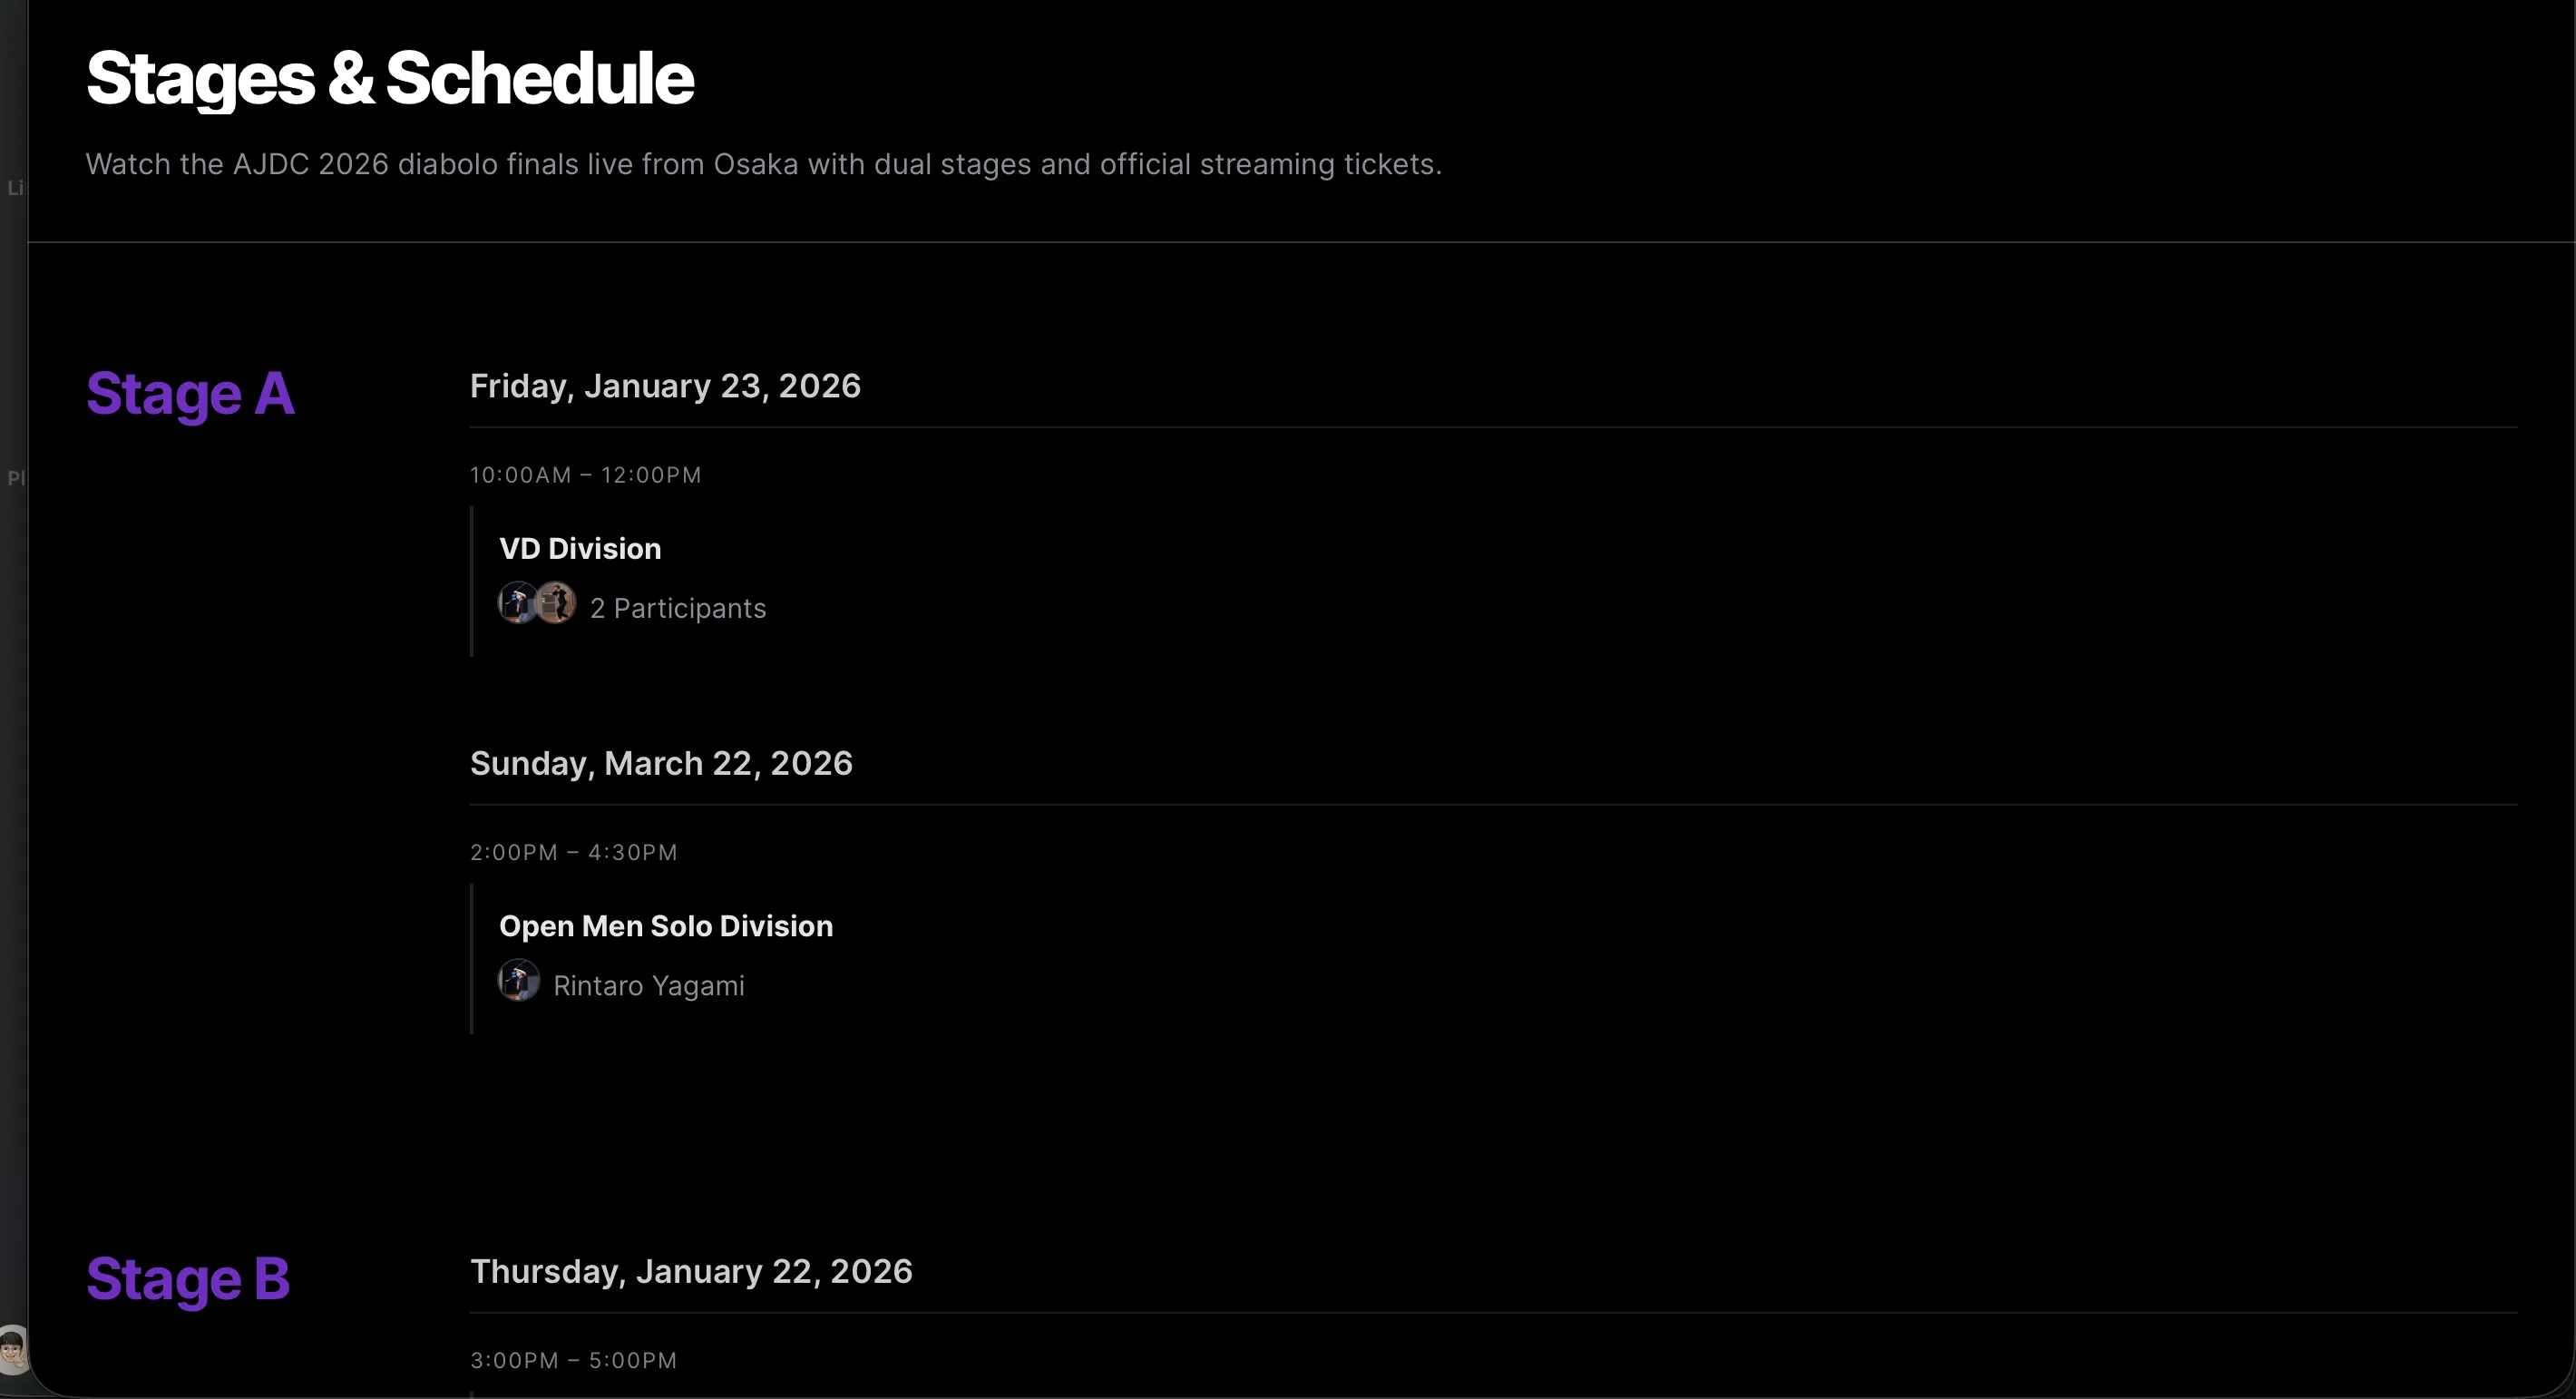This screenshot has width=2576, height=1399.
Task: Click the Sunday, March 22, 2026 date header
Action: pyautogui.click(x=661, y=764)
